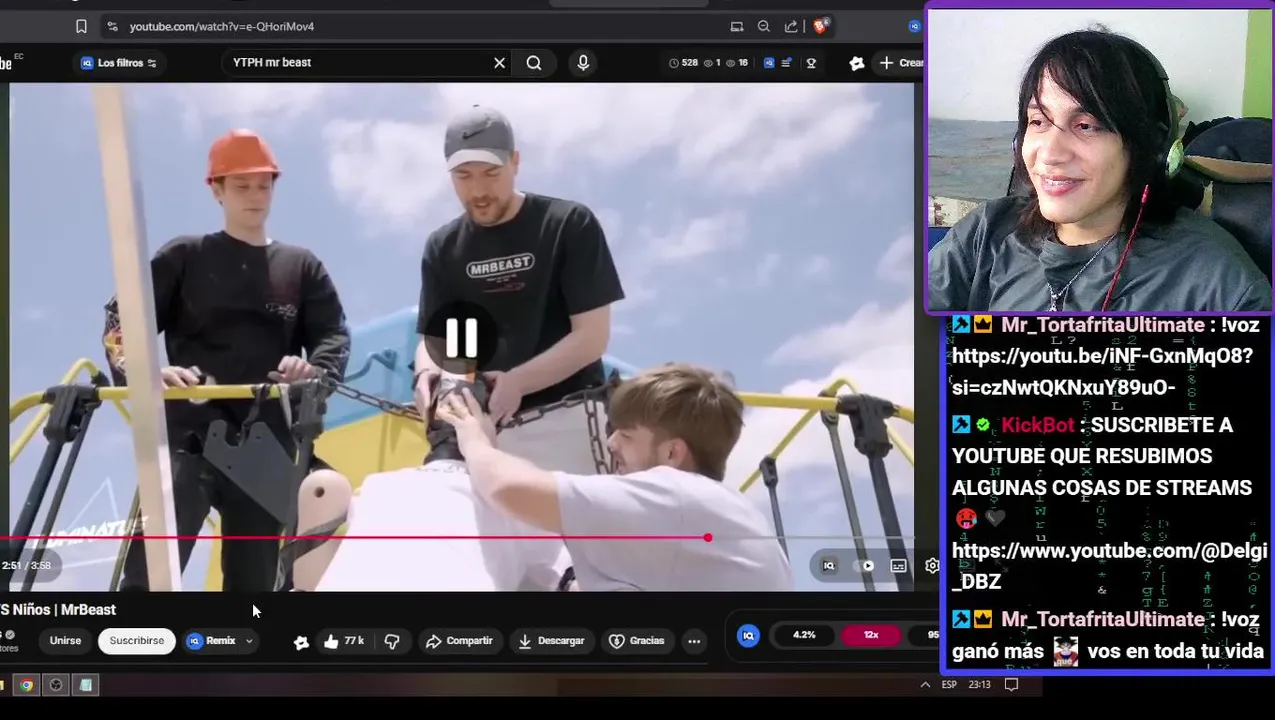Image resolution: width=1275 pixels, height=720 pixels.
Task: Click the round vidIQ logo in stats bar
Action: tap(748, 635)
